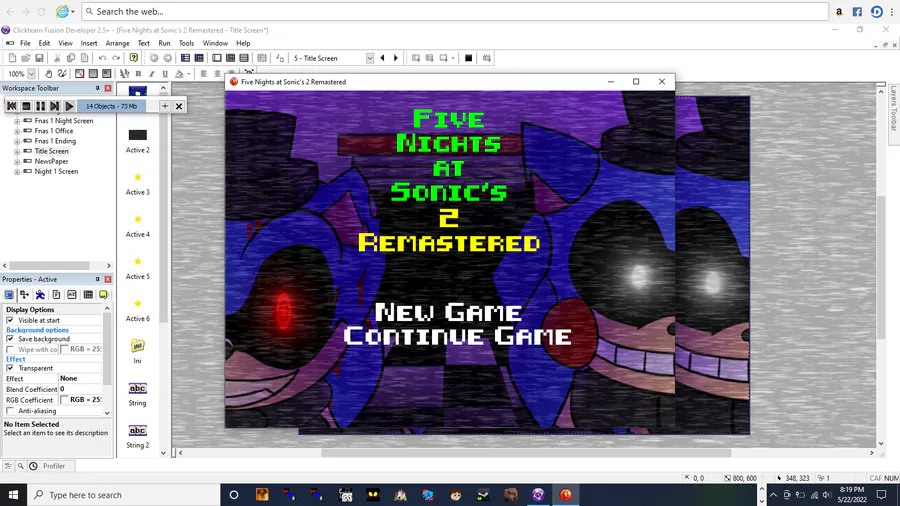
Task: Expand NewsPaper tree node
Action: tap(17, 162)
